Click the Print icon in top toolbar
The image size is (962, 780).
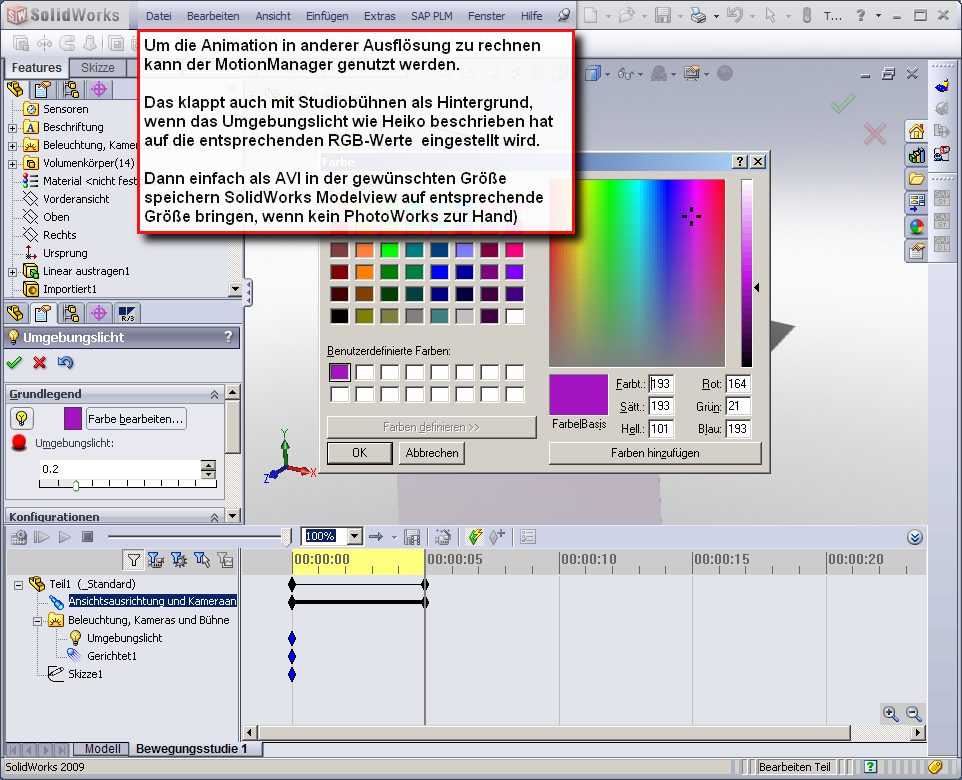(x=698, y=15)
